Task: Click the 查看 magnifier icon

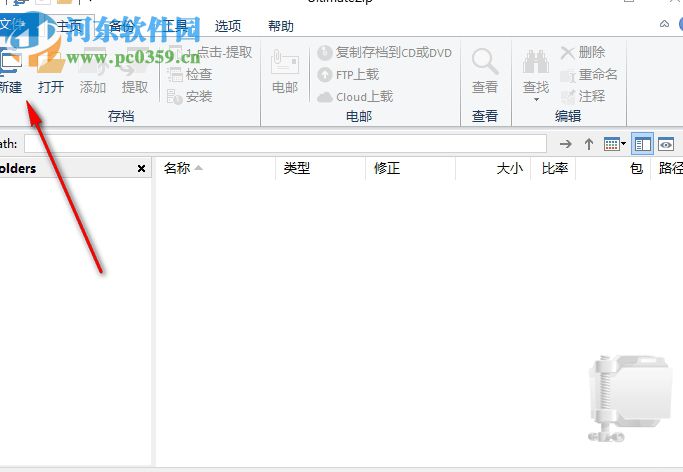Action: coord(485,71)
